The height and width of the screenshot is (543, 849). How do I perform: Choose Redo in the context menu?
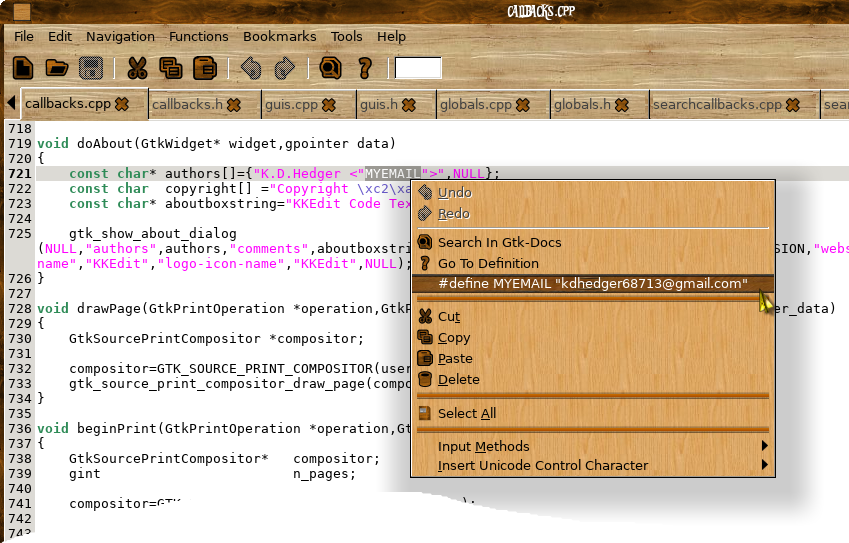tap(593, 214)
